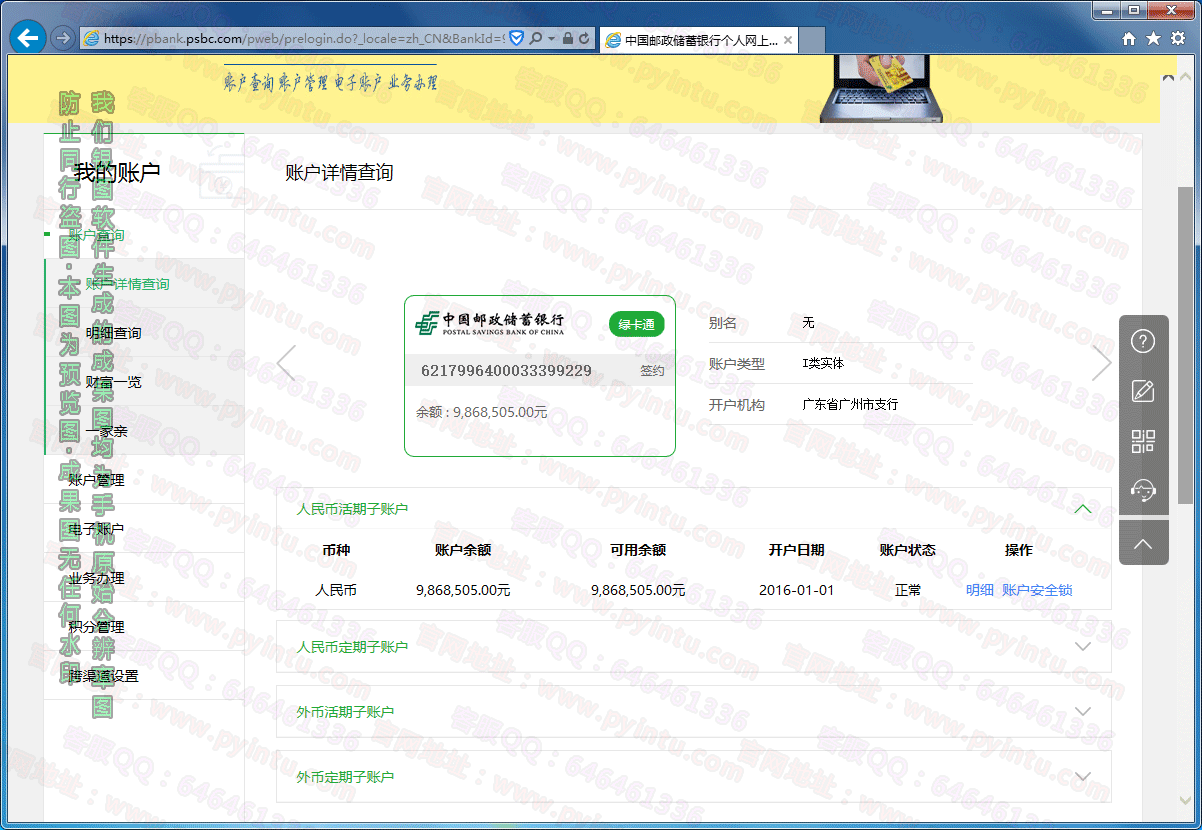This screenshot has width=1202, height=830.
Task: Click the green 绿卡通 badge
Action: 637,324
